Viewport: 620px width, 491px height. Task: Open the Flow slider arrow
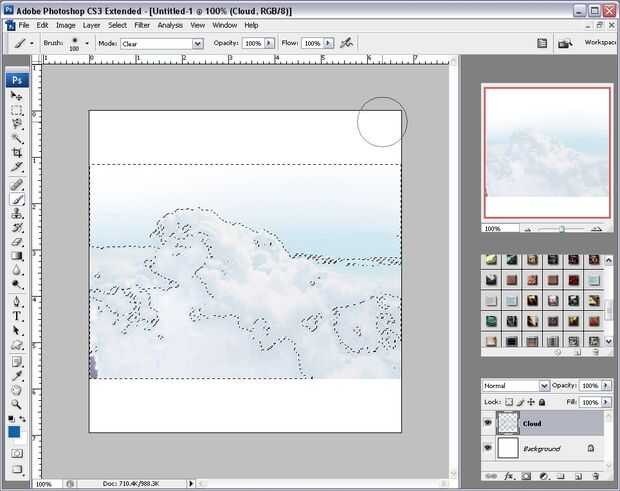328,43
